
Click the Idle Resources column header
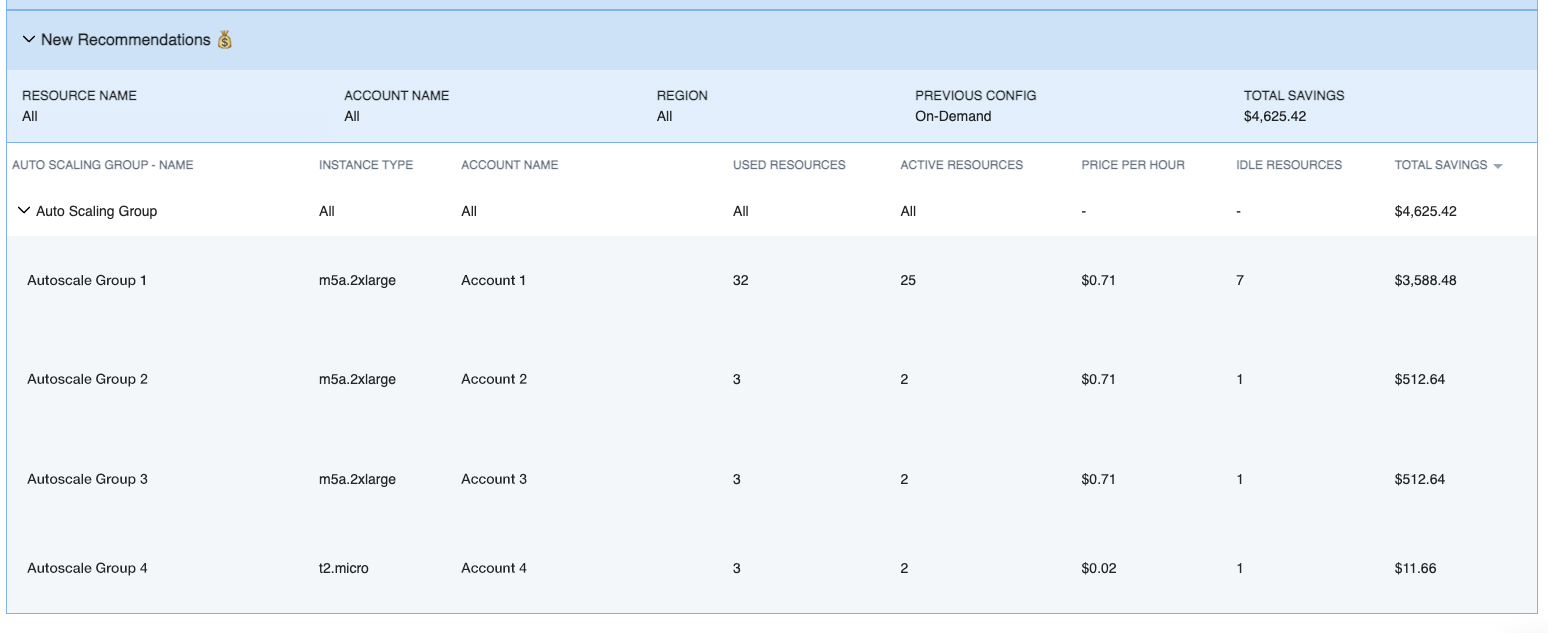pyautogui.click(x=1289, y=165)
